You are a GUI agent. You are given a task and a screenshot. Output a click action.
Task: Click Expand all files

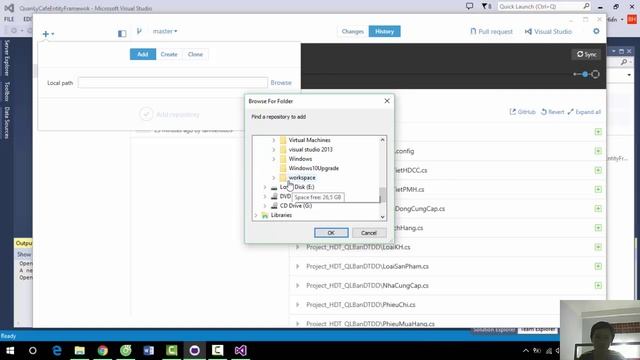coord(584,112)
